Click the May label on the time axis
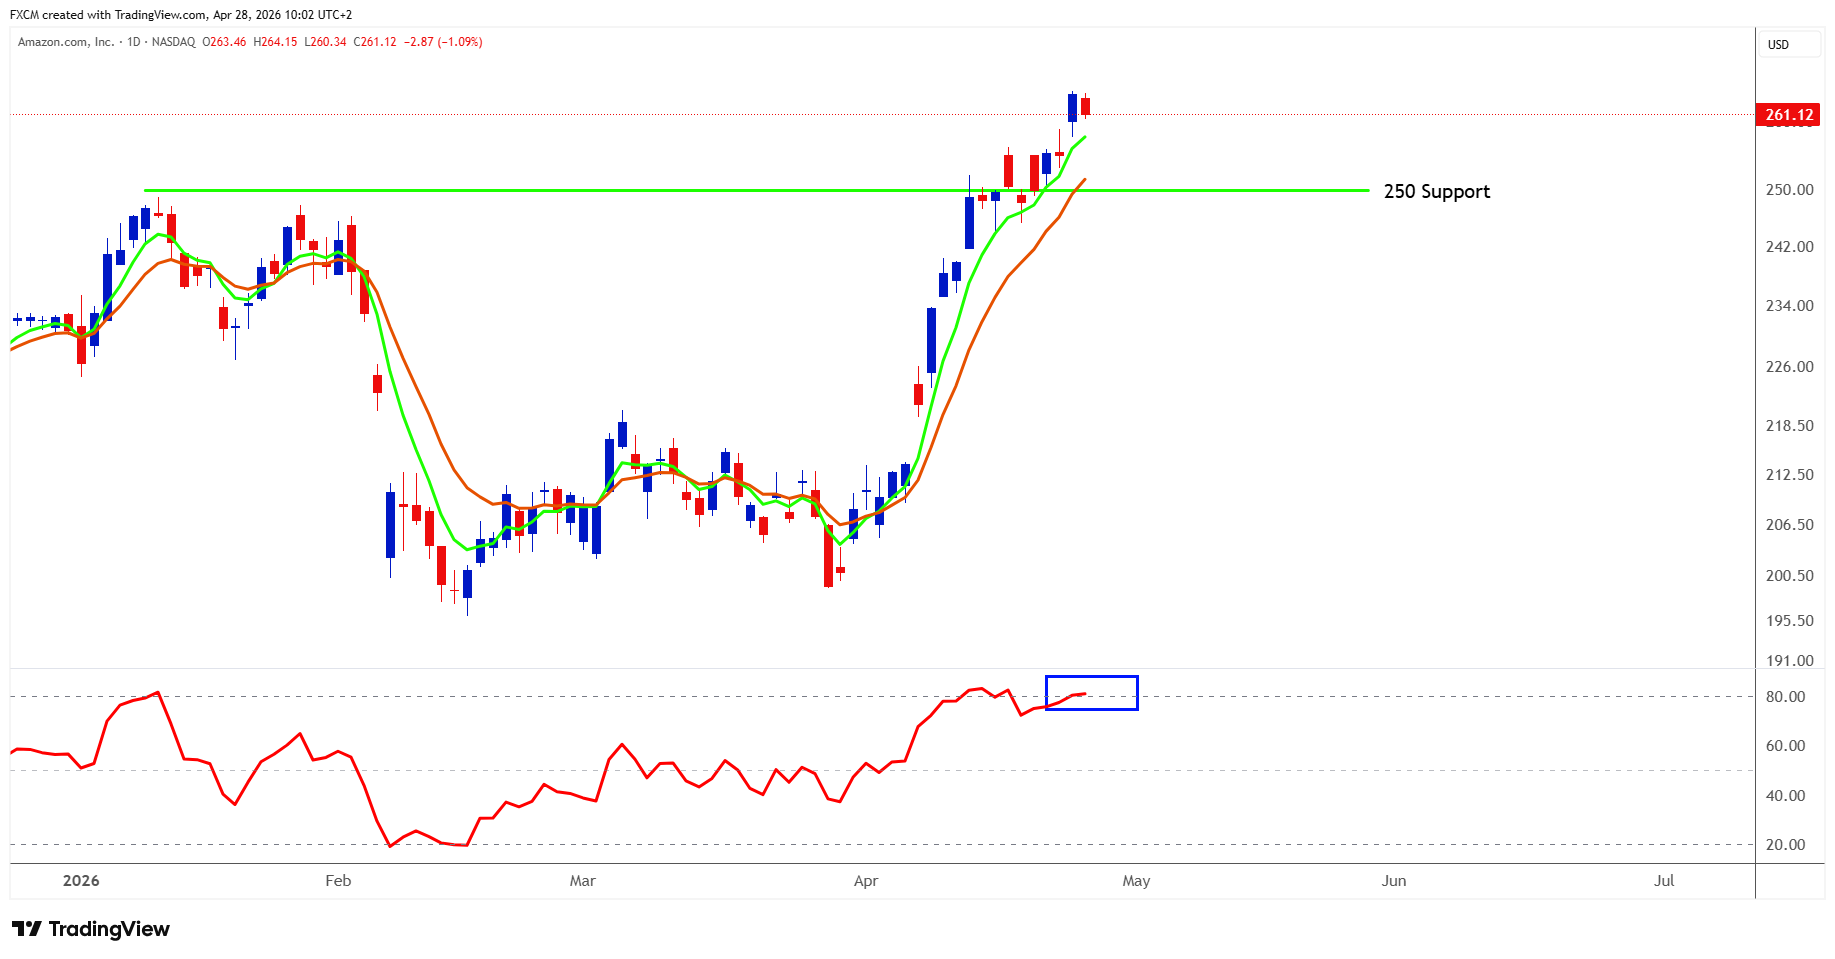Viewport: 1835px width, 959px height. [x=1136, y=881]
